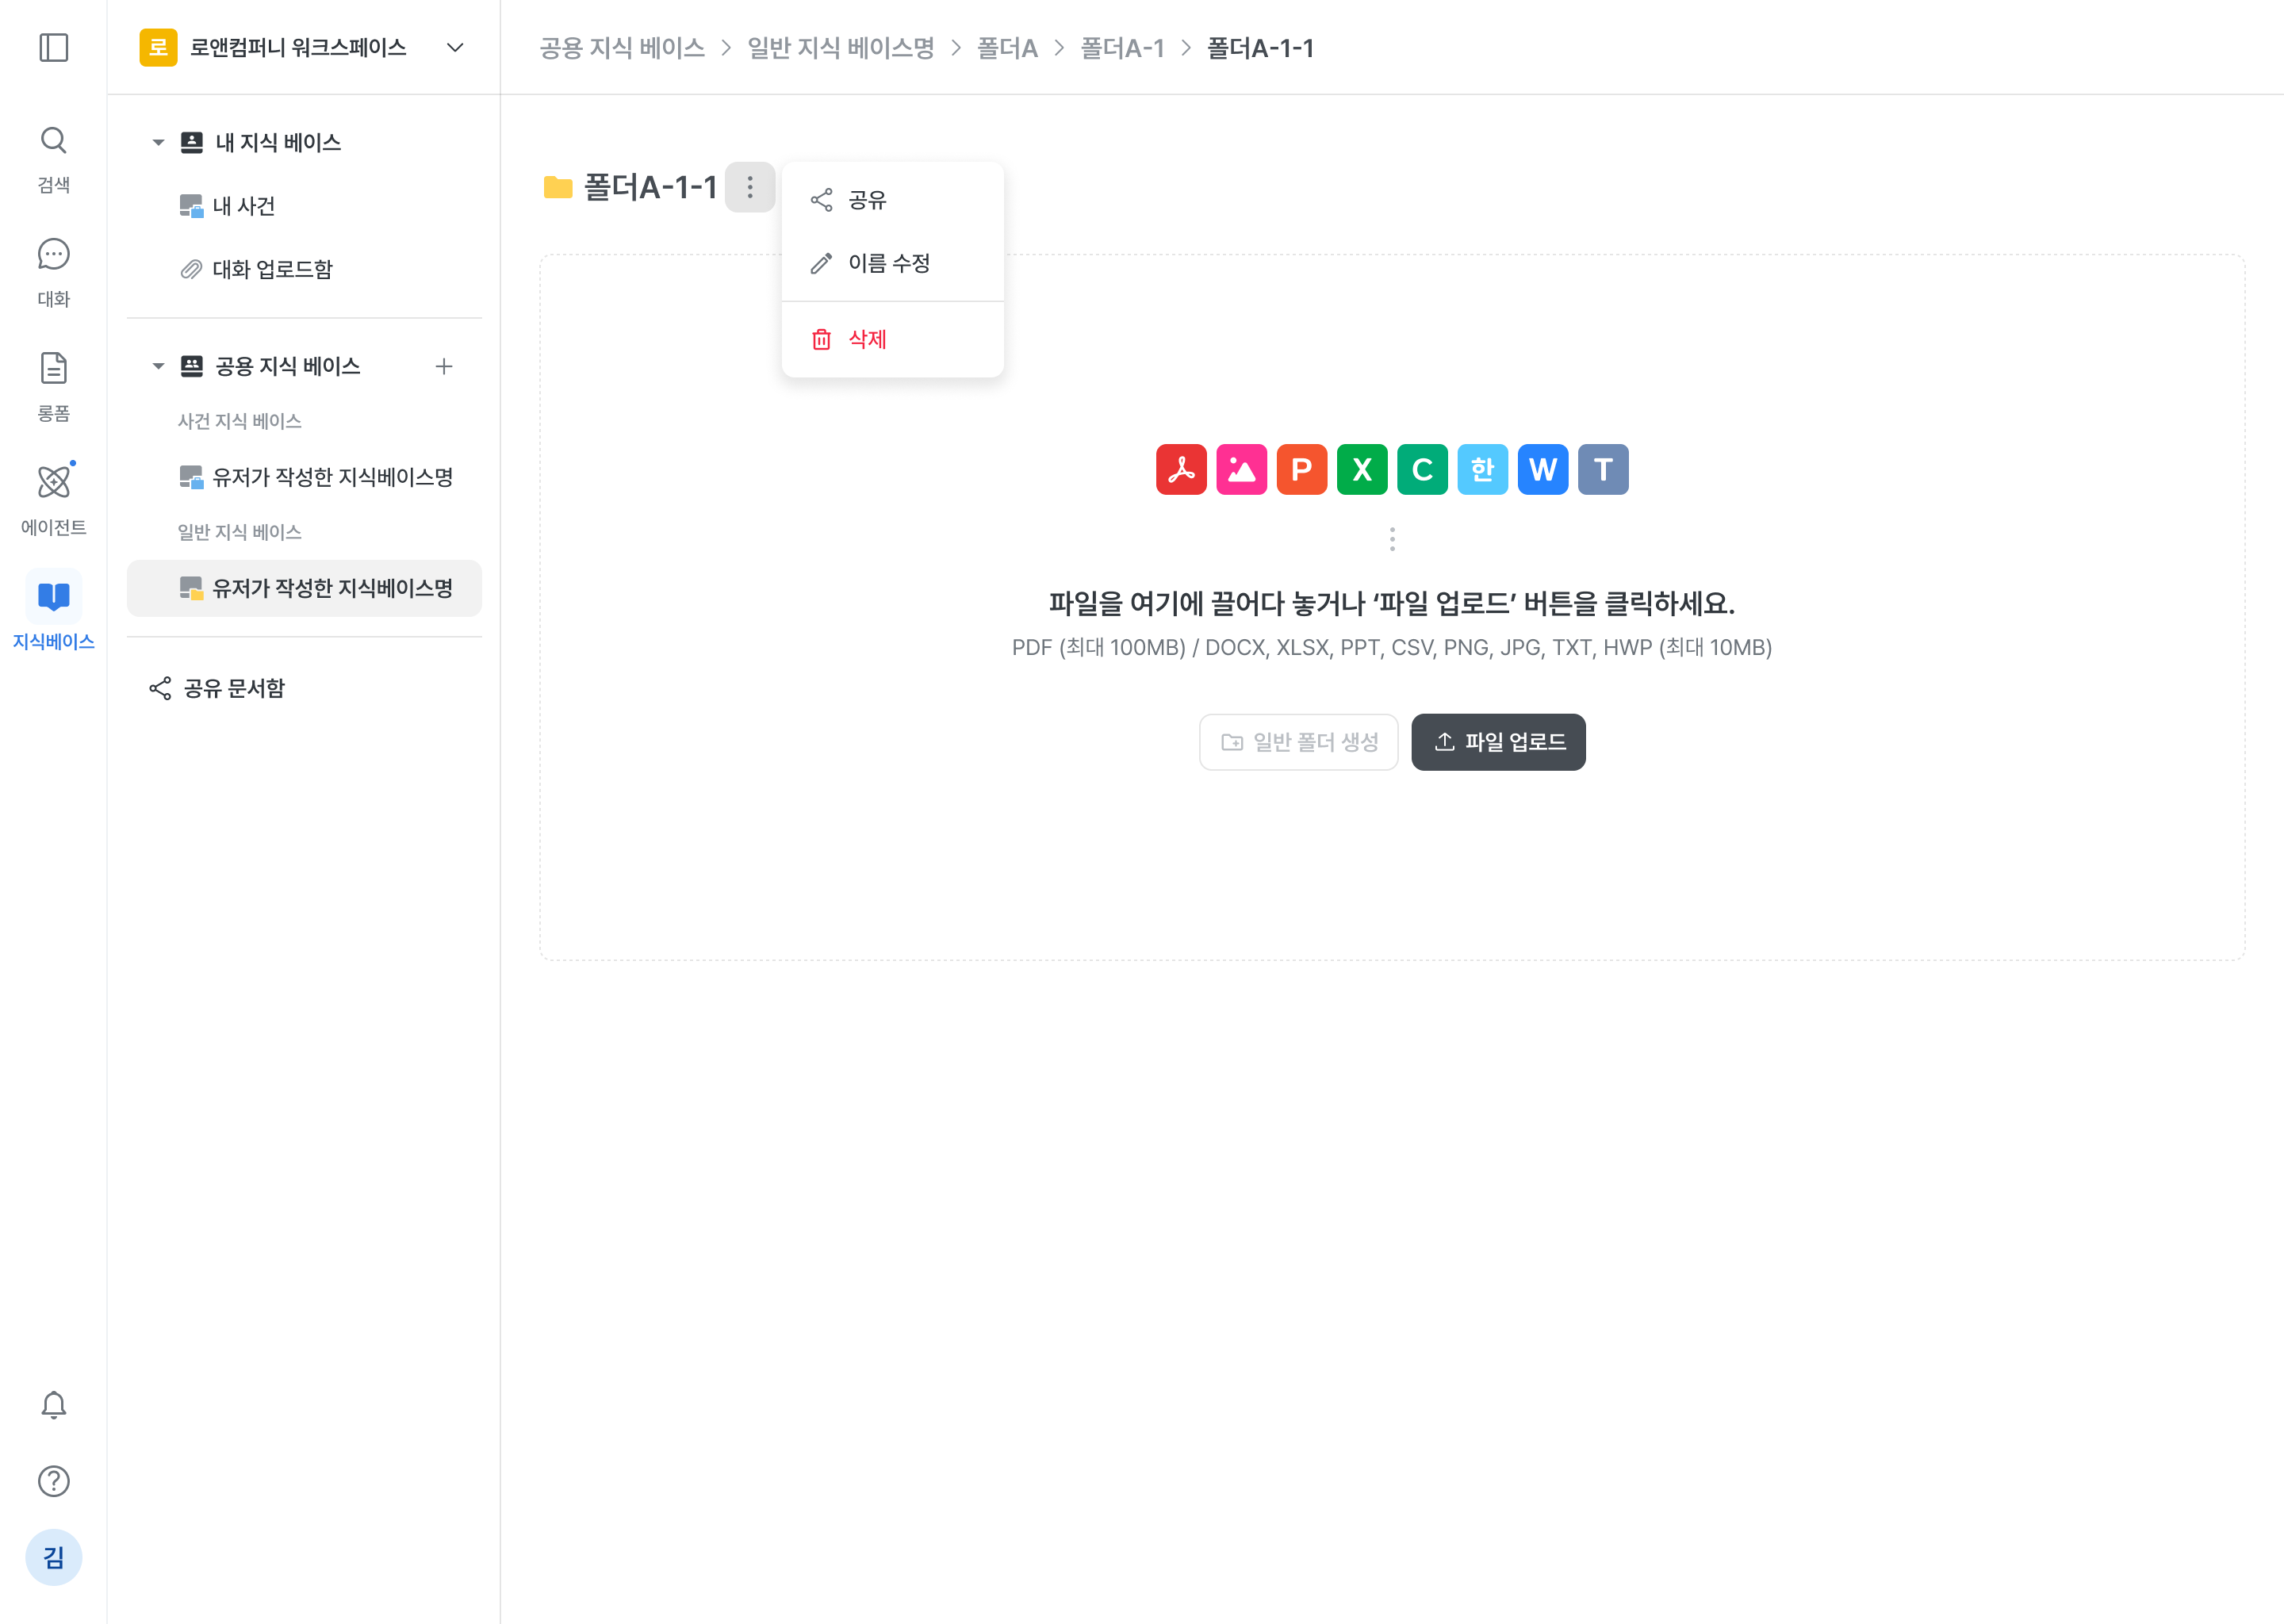Click the gray-blue TXT T icon
Image resolution: width=2284 pixels, height=1624 pixels.
pyautogui.click(x=1603, y=469)
